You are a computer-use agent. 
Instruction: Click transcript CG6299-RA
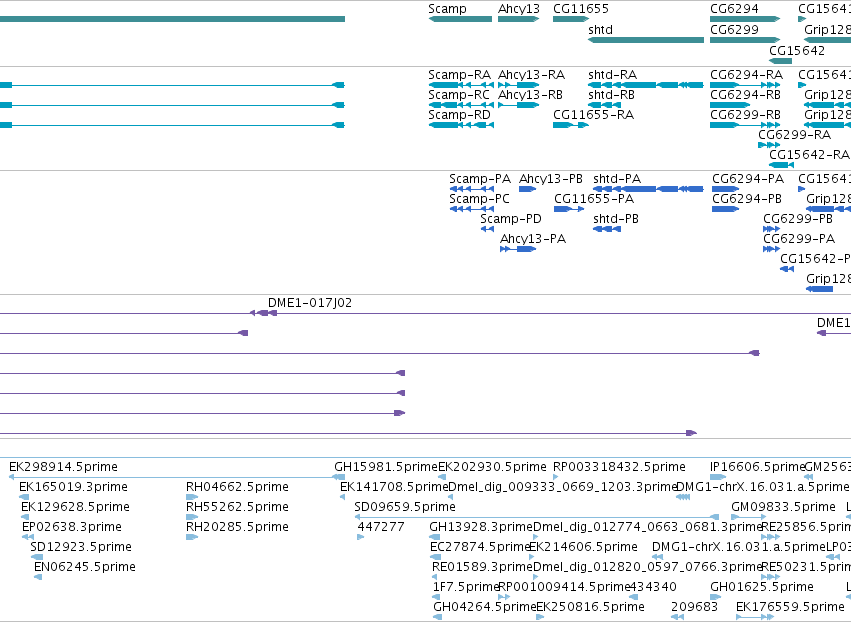pyautogui.click(x=769, y=145)
